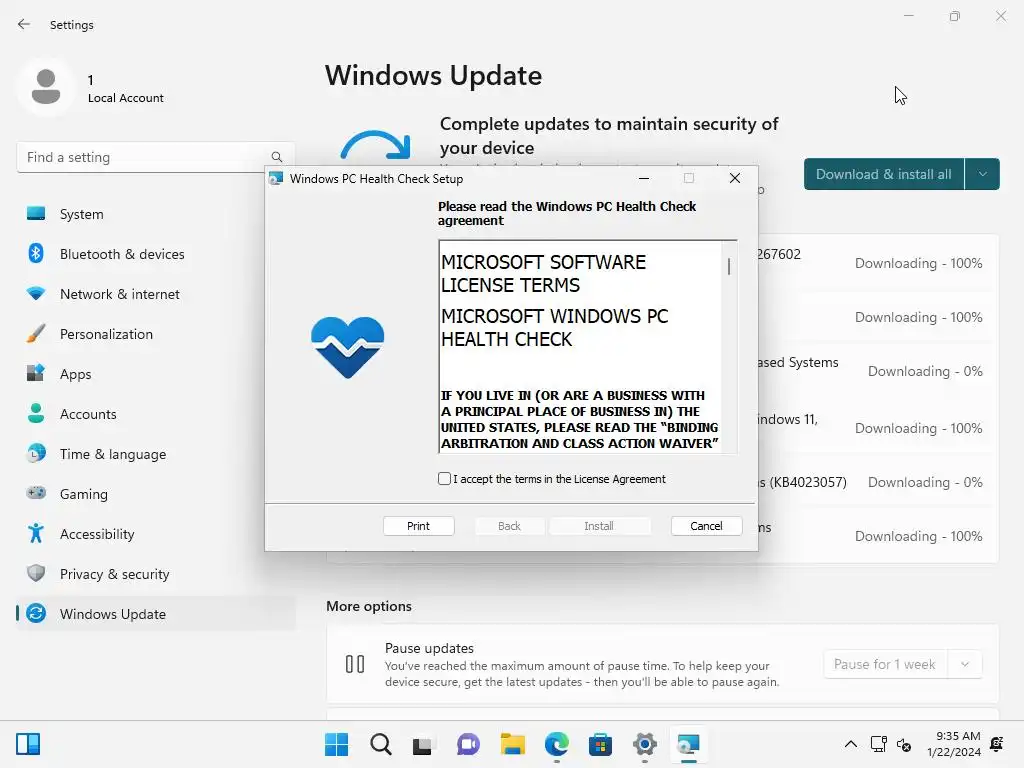
Task: Click the Pause updates label
Action: [429, 648]
